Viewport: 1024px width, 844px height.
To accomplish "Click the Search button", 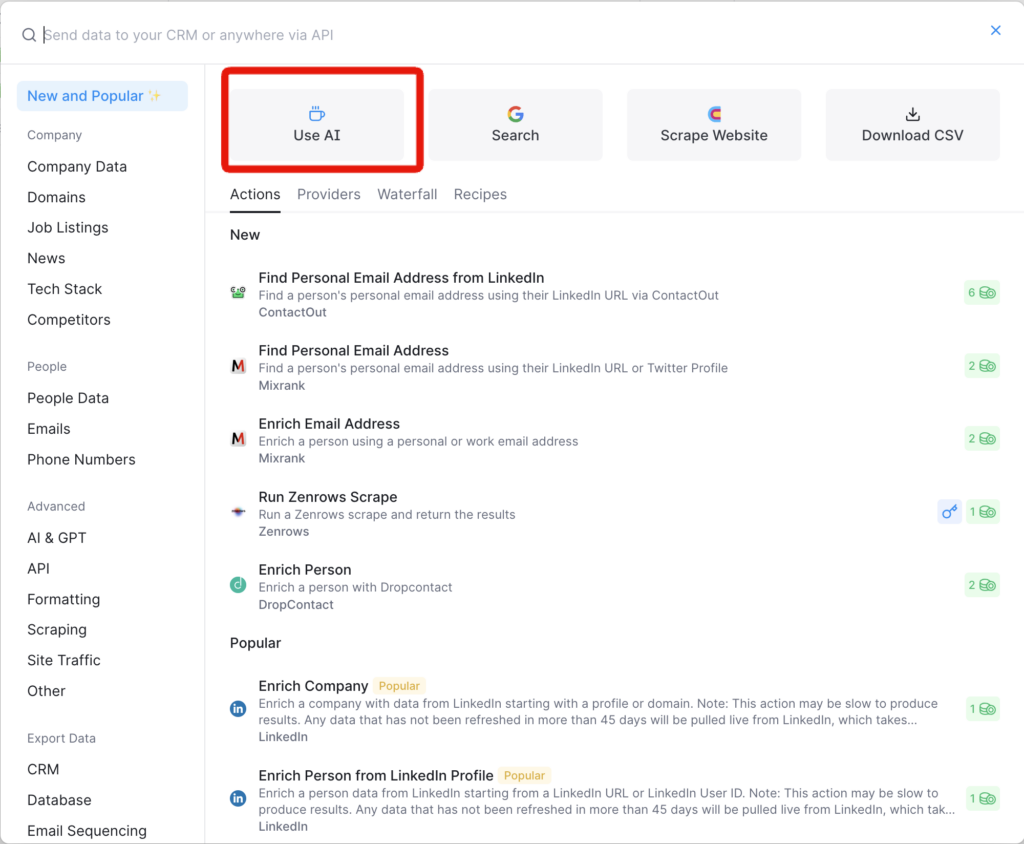I will point(515,125).
